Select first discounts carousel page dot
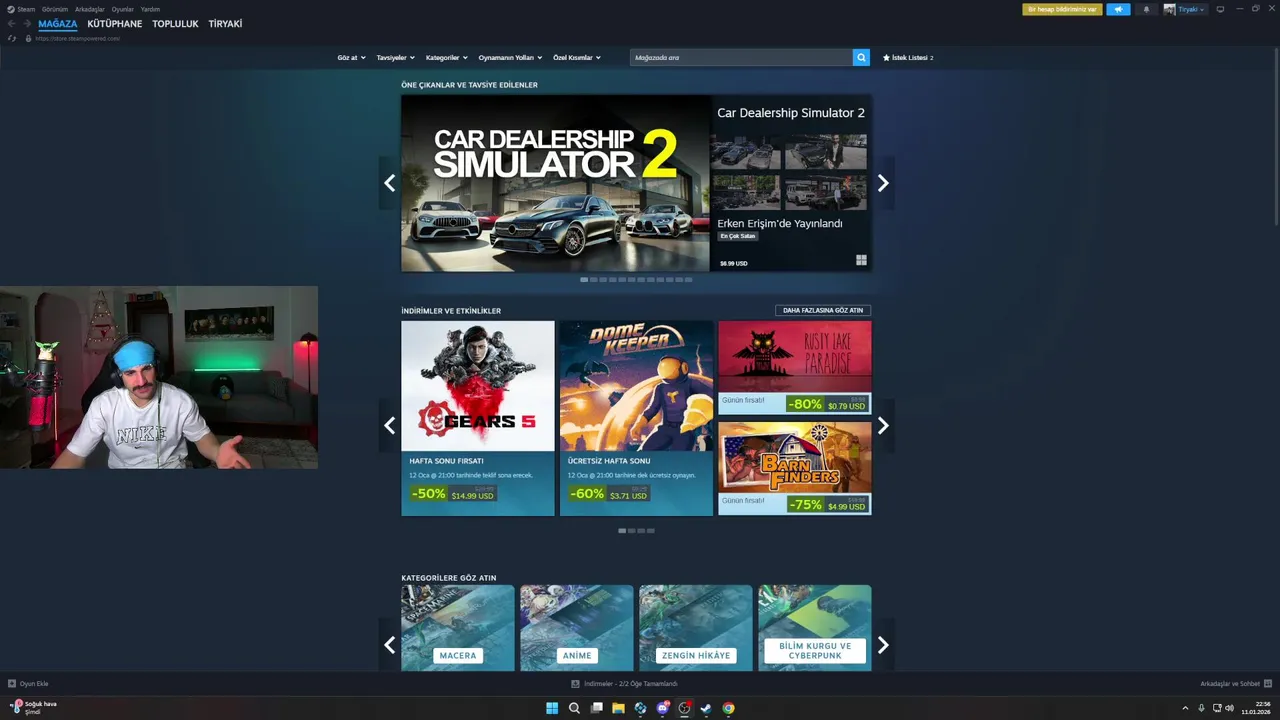 point(622,531)
